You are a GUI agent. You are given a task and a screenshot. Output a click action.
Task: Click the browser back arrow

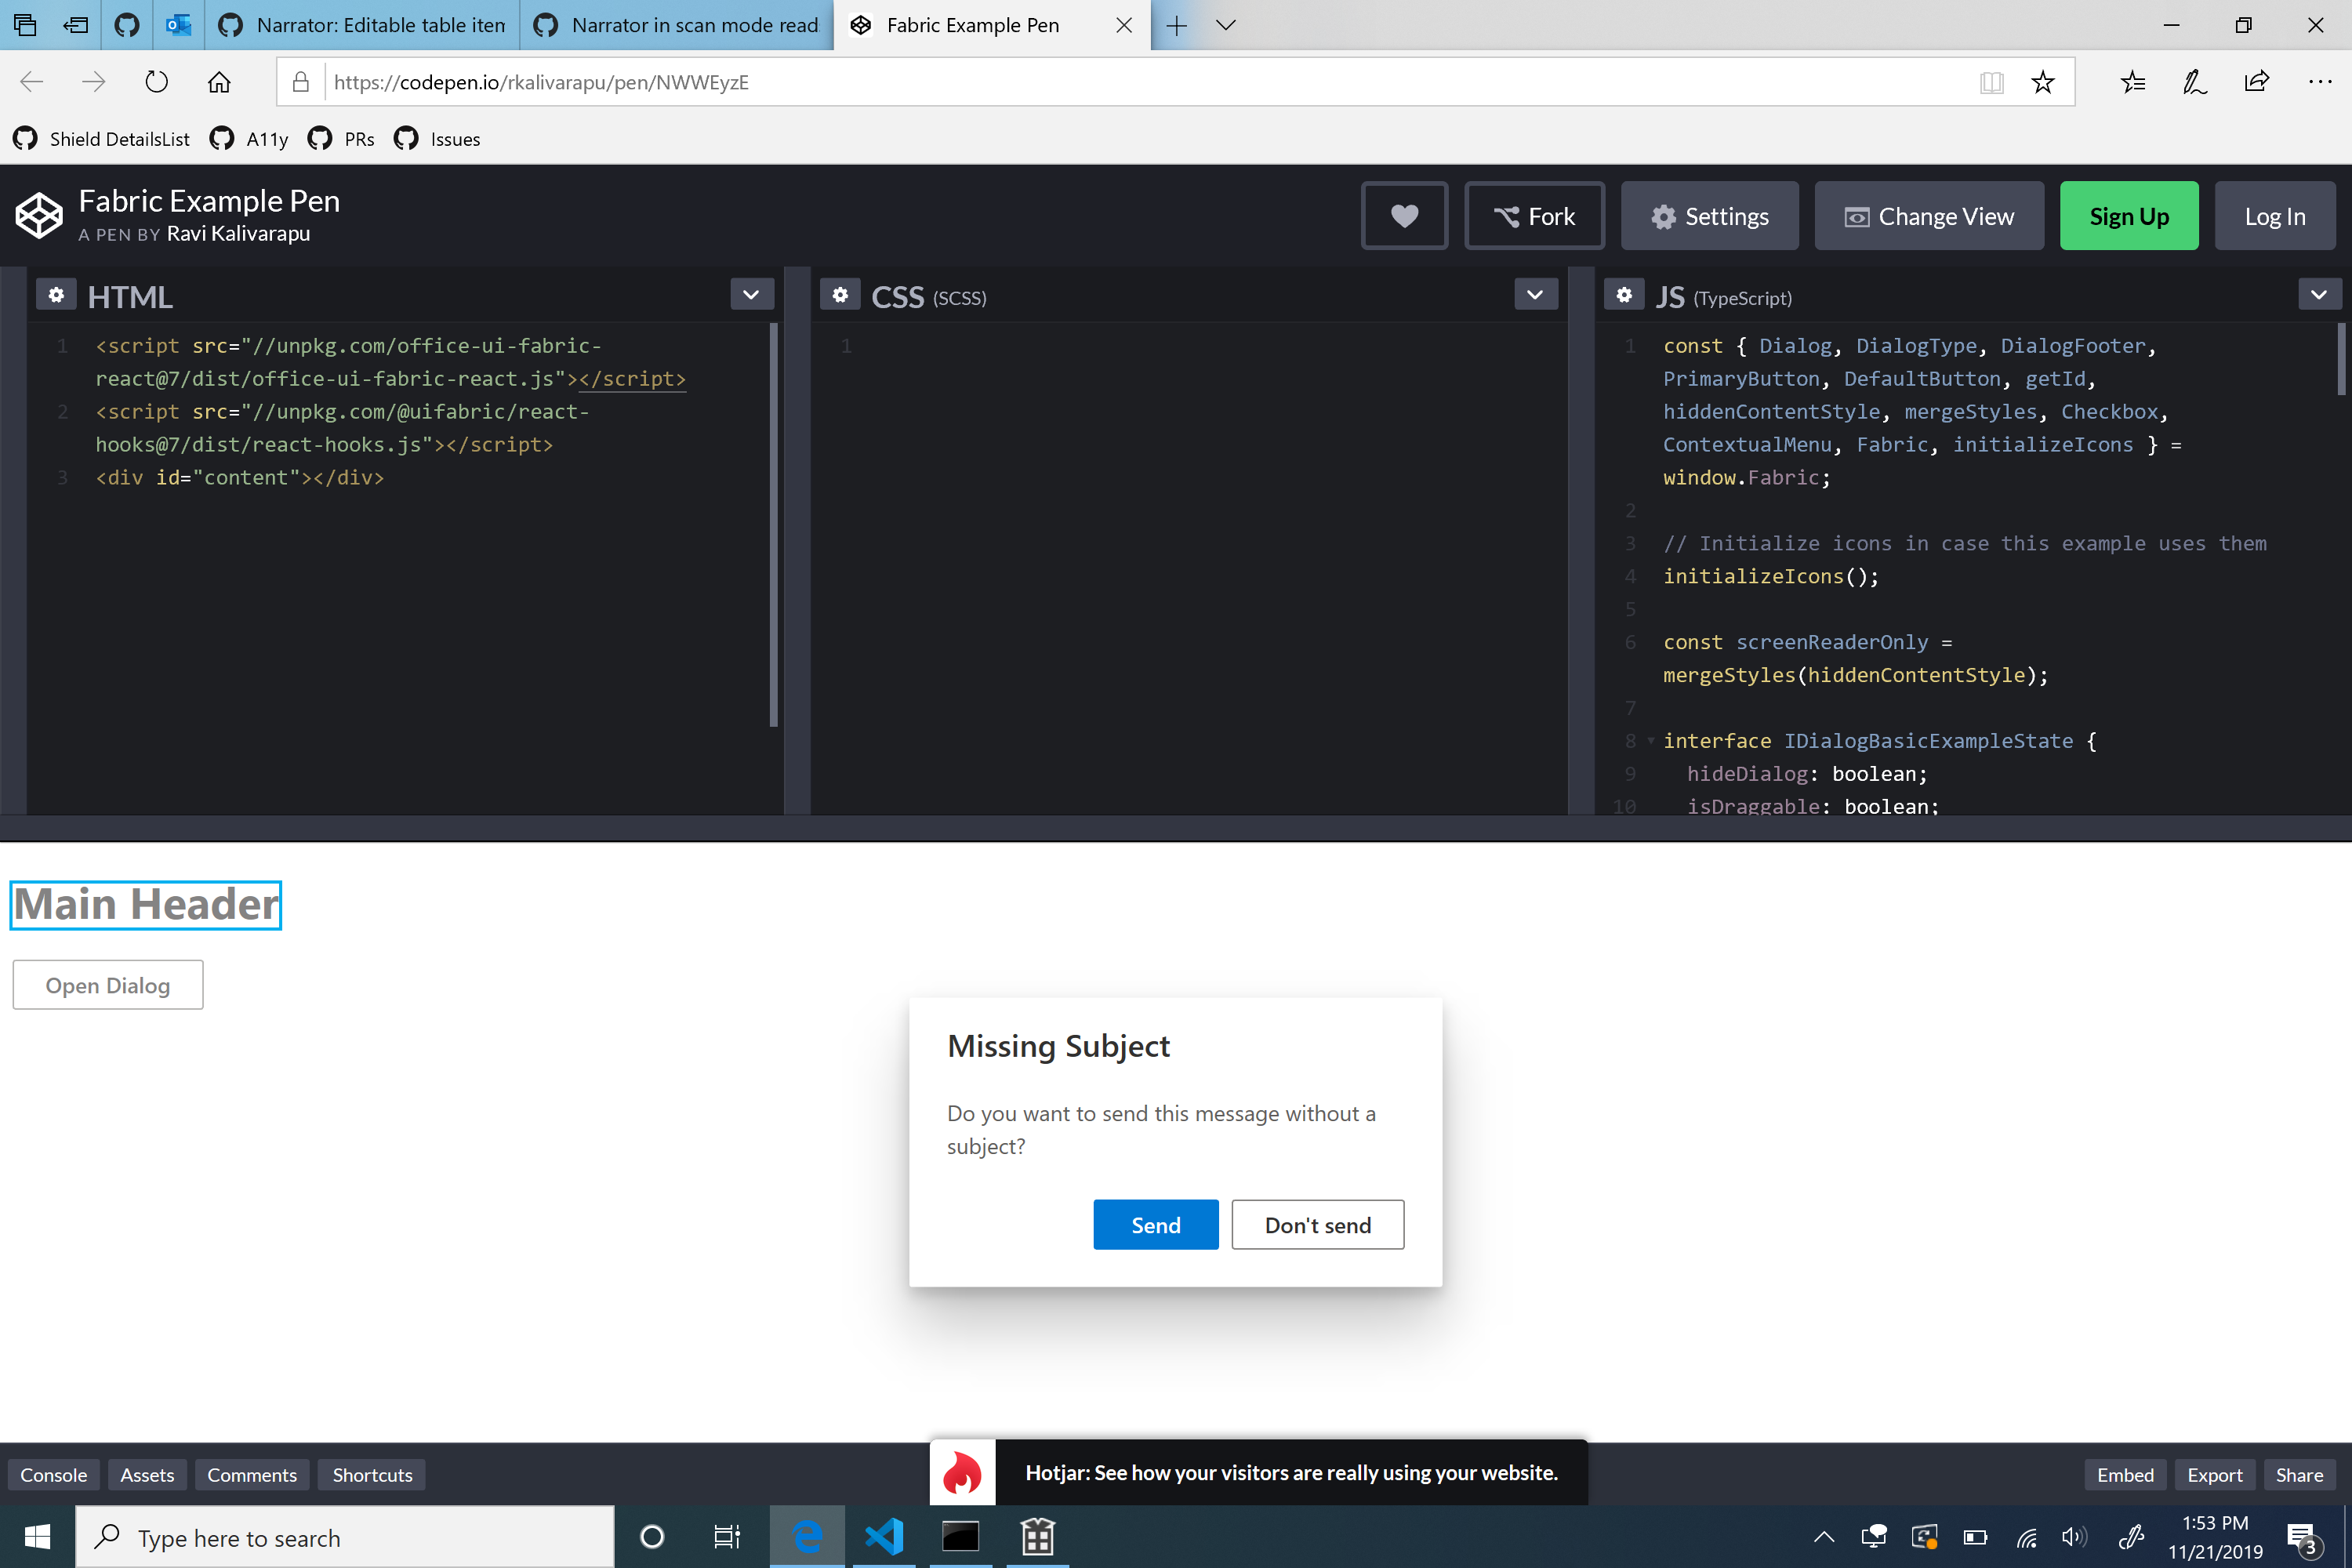[32, 82]
